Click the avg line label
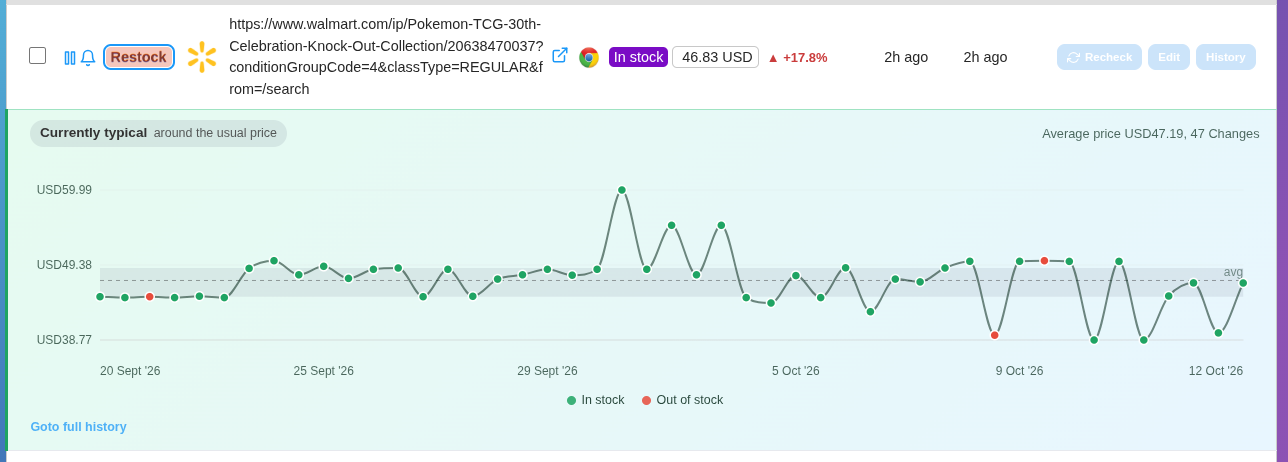 click(x=1233, y=272)
